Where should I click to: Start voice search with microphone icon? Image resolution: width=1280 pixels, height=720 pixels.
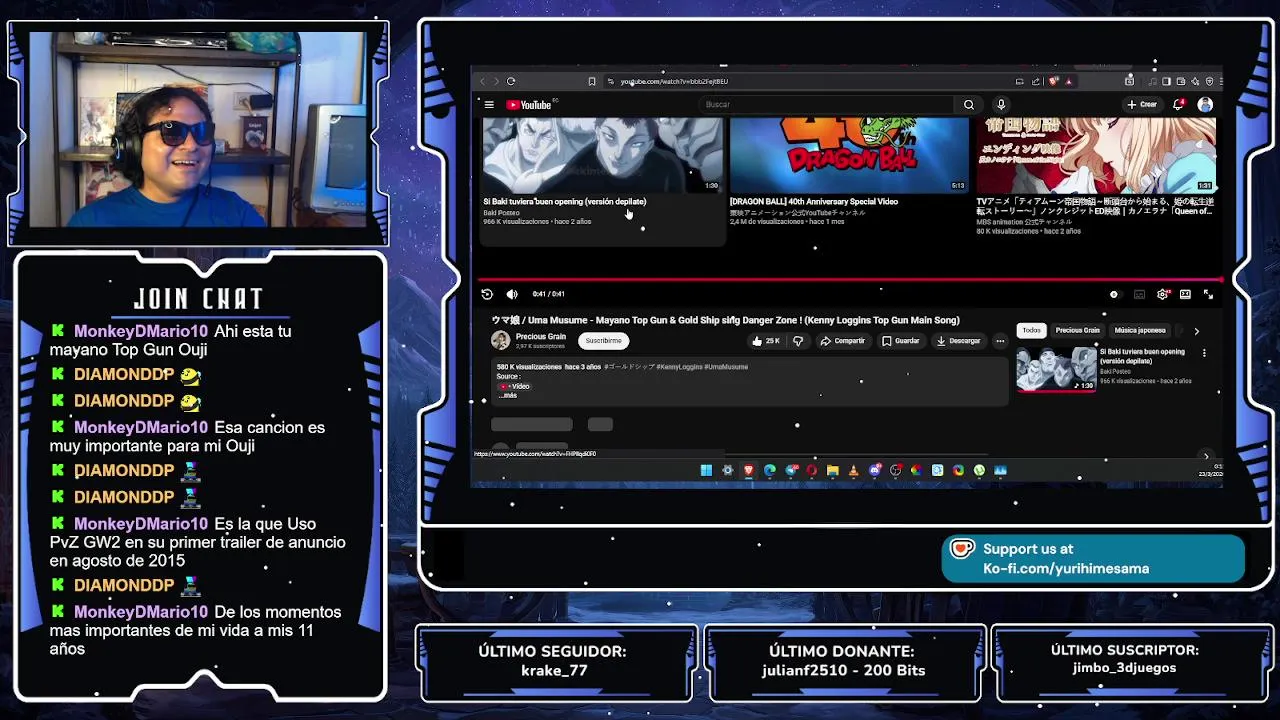(1001, 104)
